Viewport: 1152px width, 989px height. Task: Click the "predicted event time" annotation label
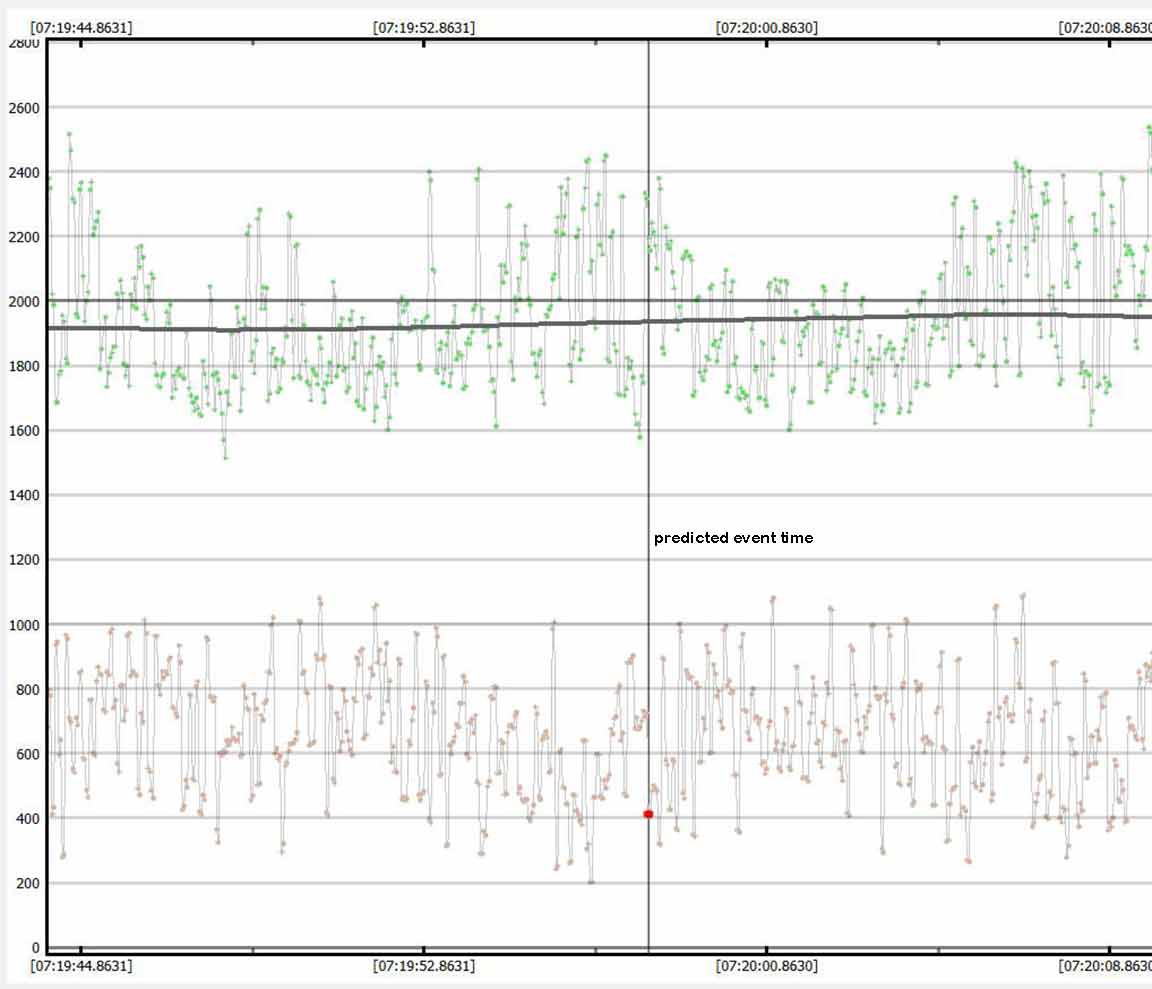[x=733, y=538]
